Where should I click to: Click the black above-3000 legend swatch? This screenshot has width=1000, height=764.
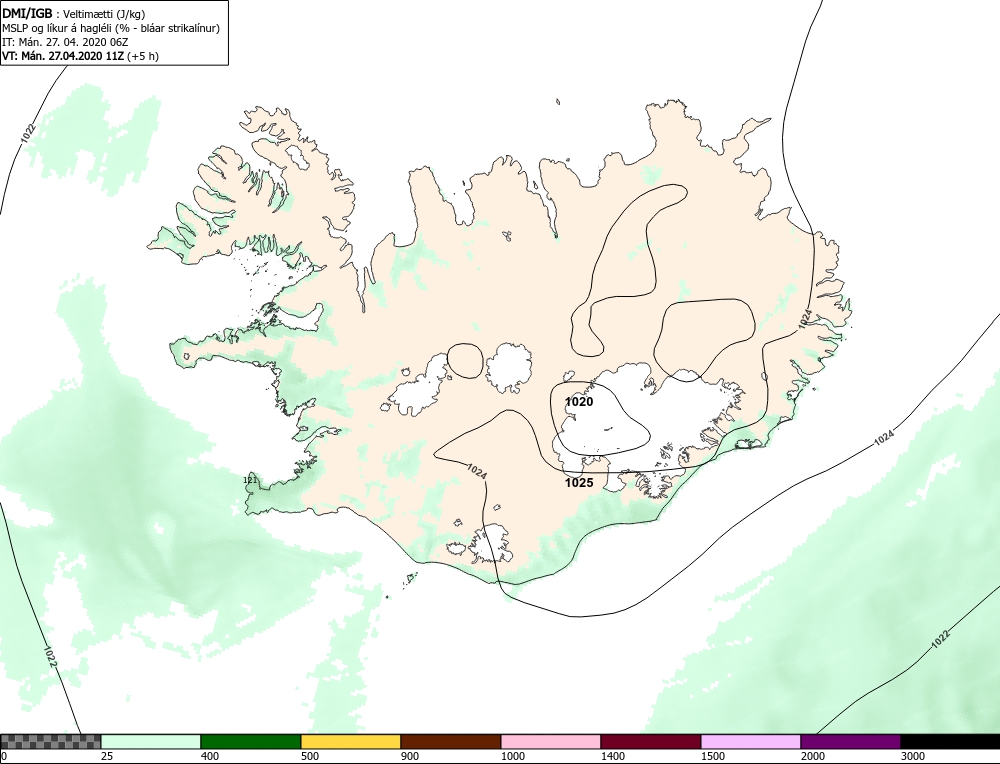(x=950, y=741)
